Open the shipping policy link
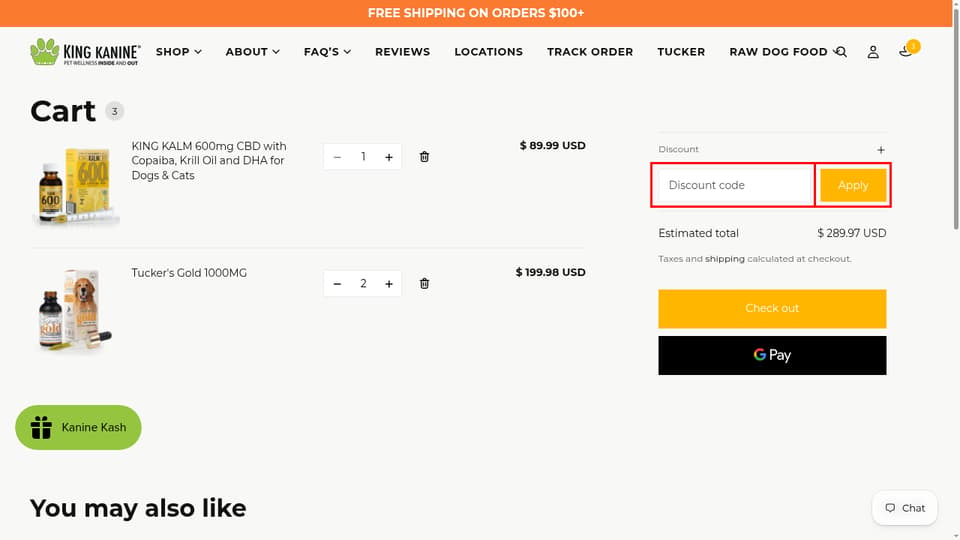Screen dimensions: 960x540 pos(724,259)
